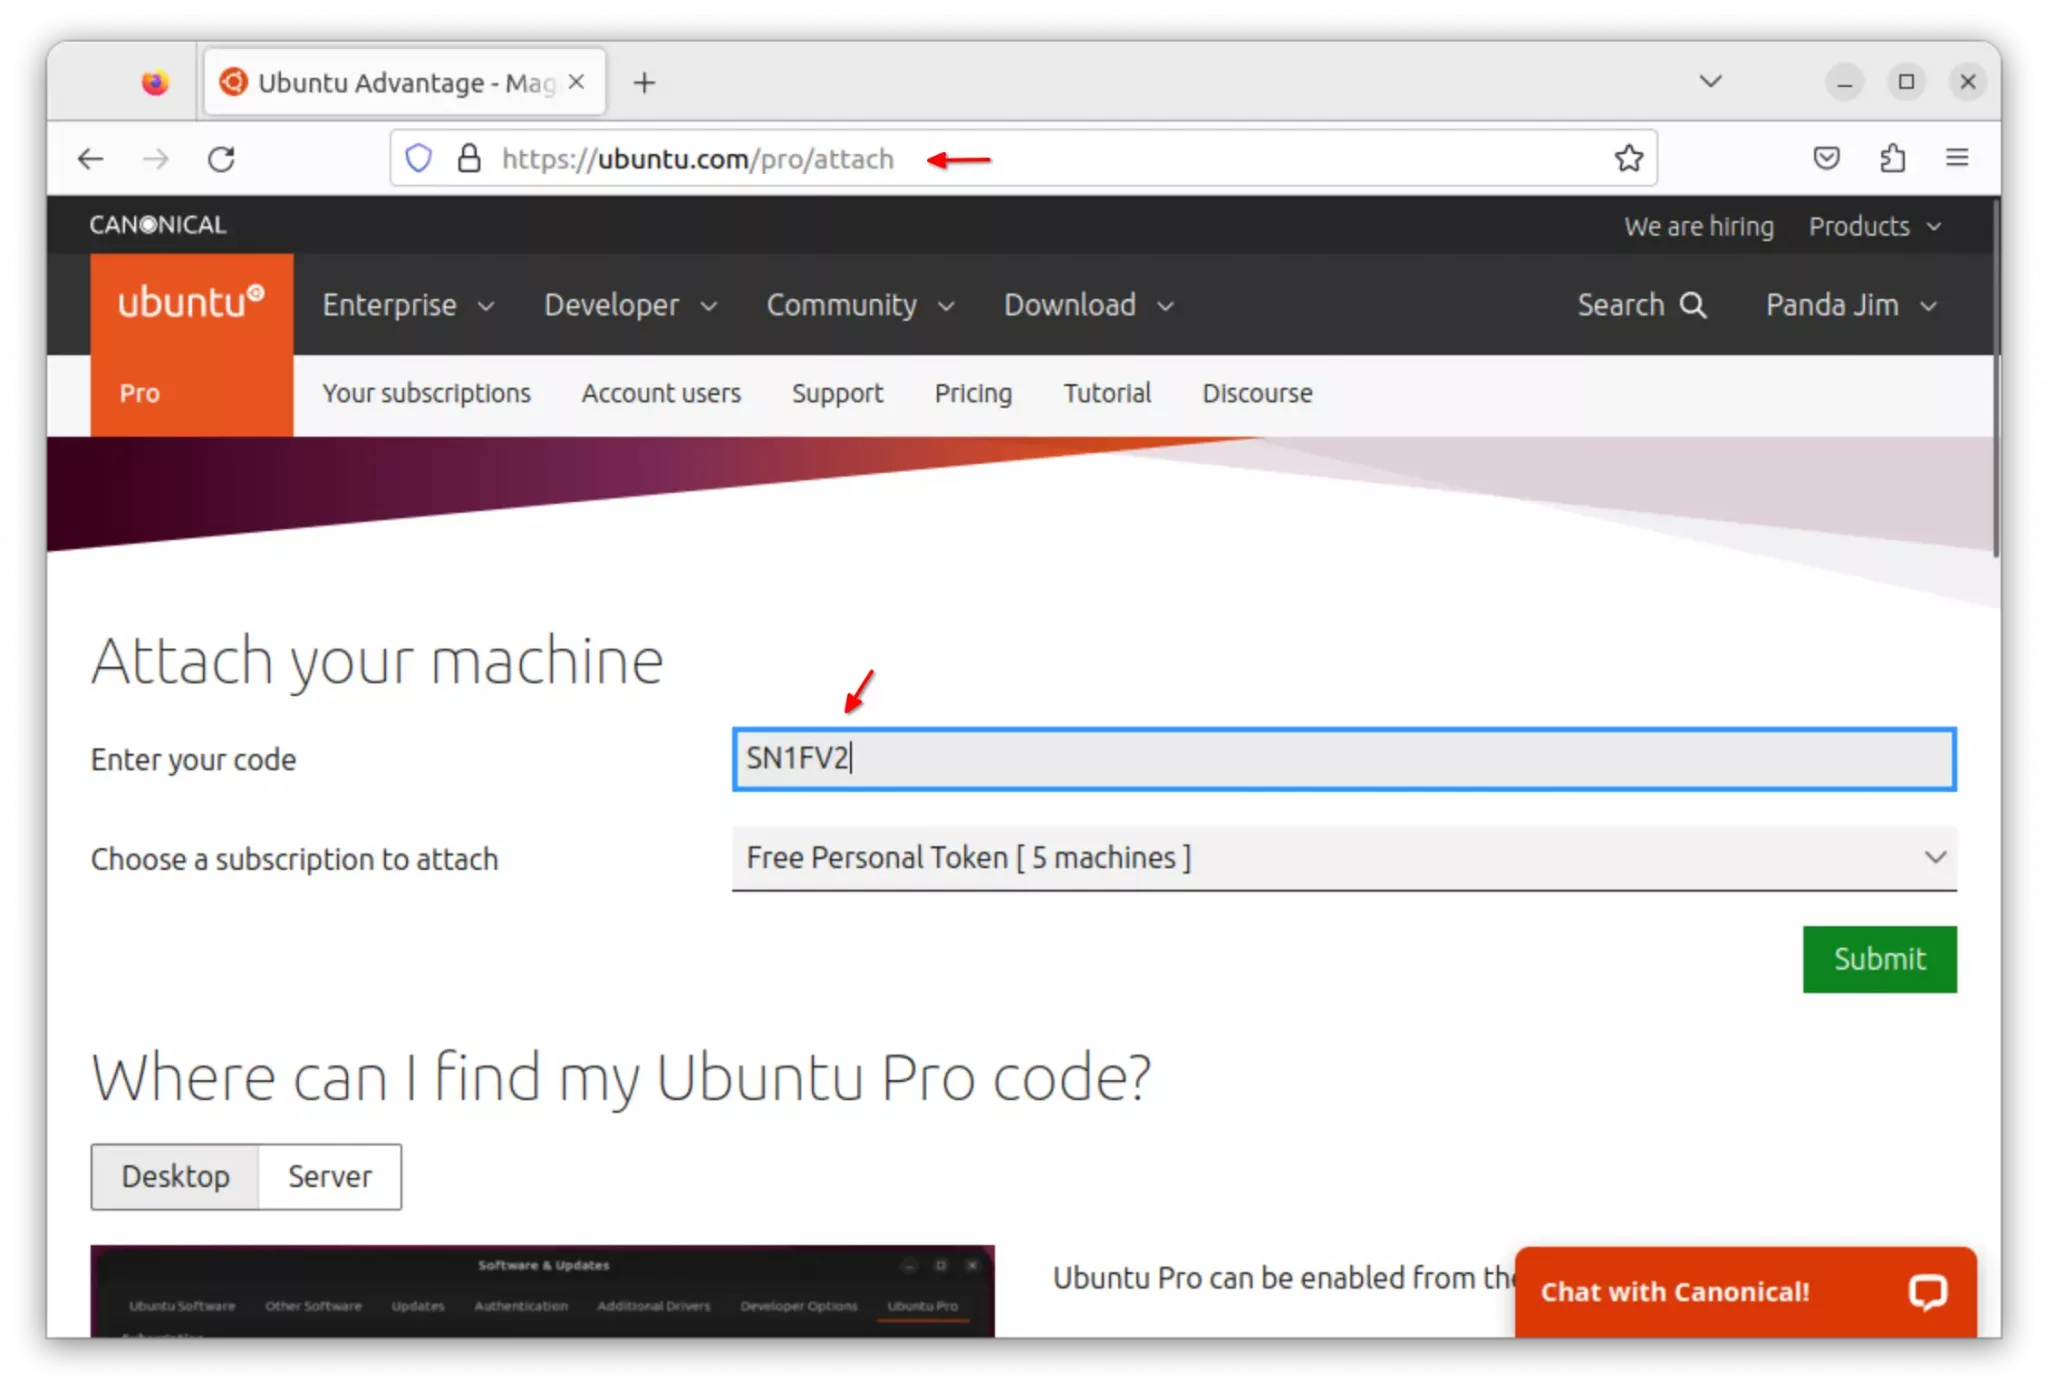Open the Firefox extensions puzzle icon
Screen dimensions: 2048x1390
[1892, 158]
